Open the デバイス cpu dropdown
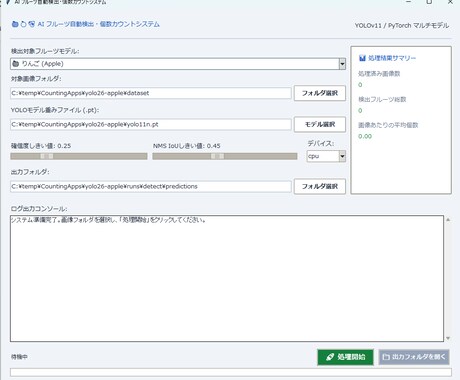 pos(326,156)
